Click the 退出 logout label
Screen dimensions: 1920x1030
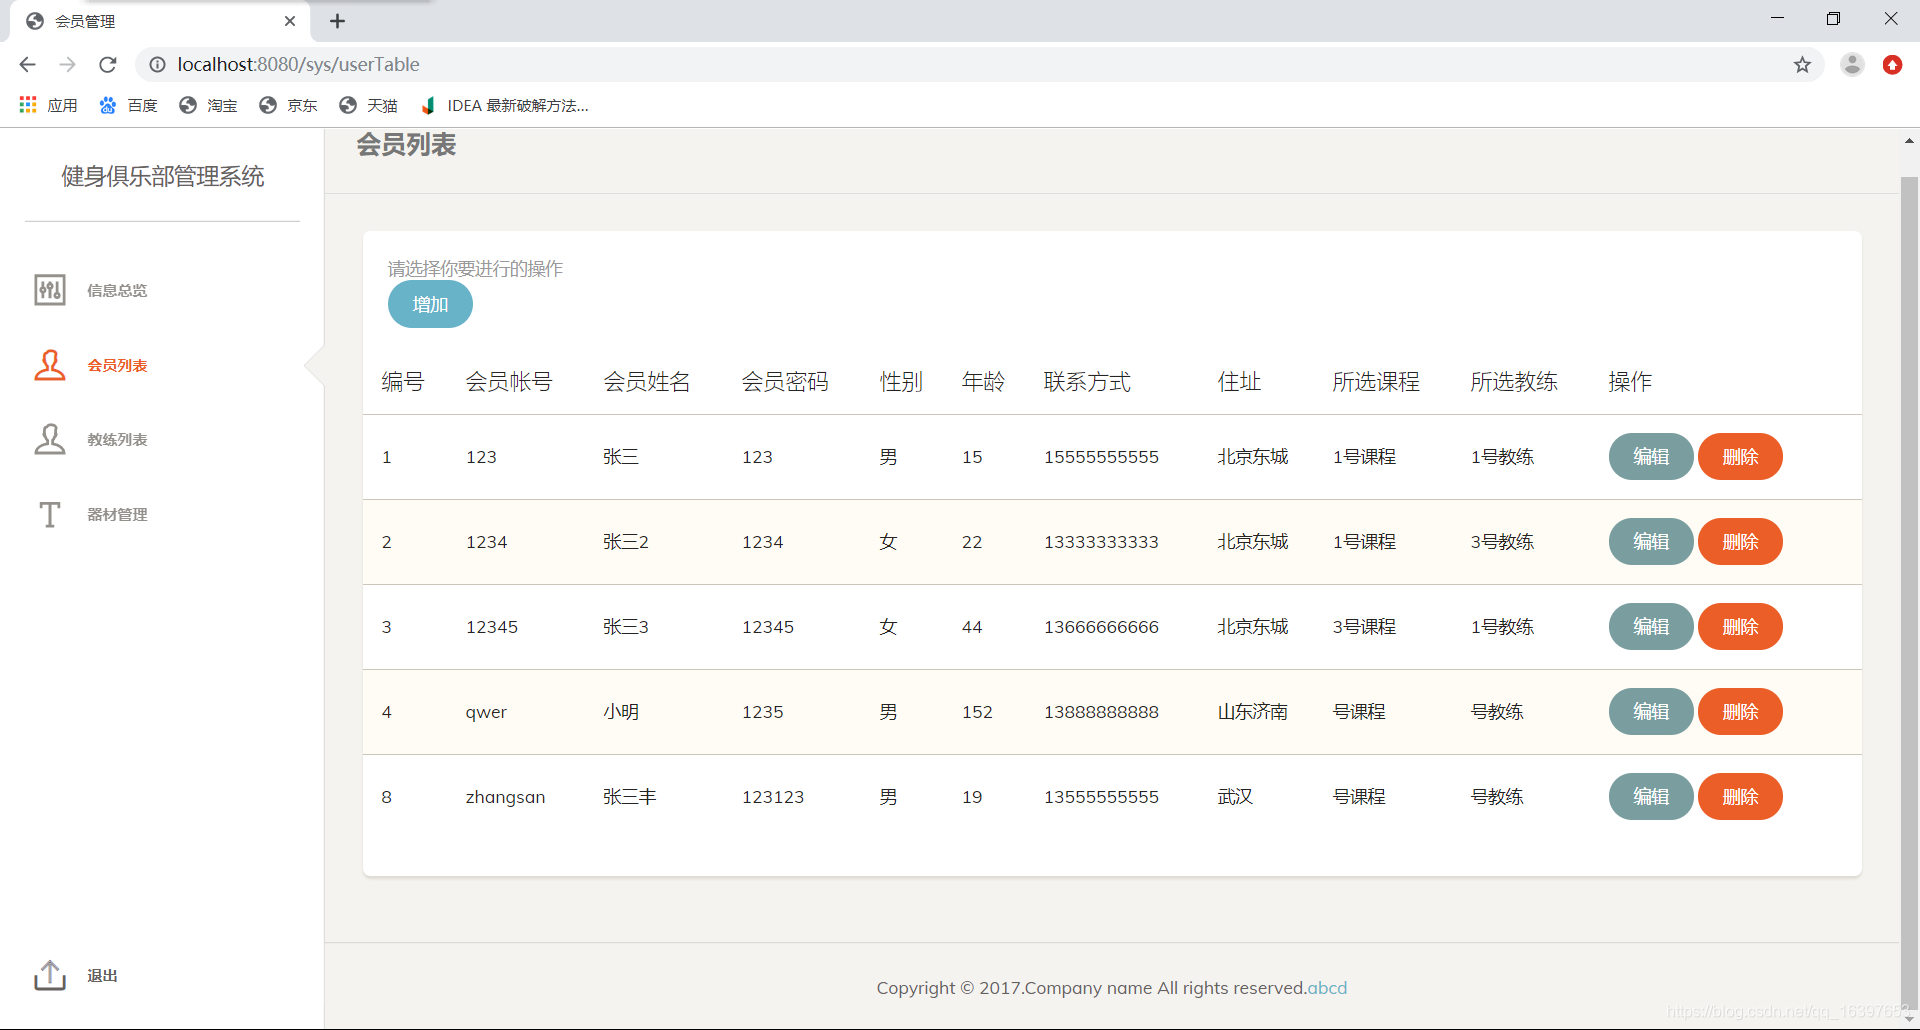[x=102, y=975]
